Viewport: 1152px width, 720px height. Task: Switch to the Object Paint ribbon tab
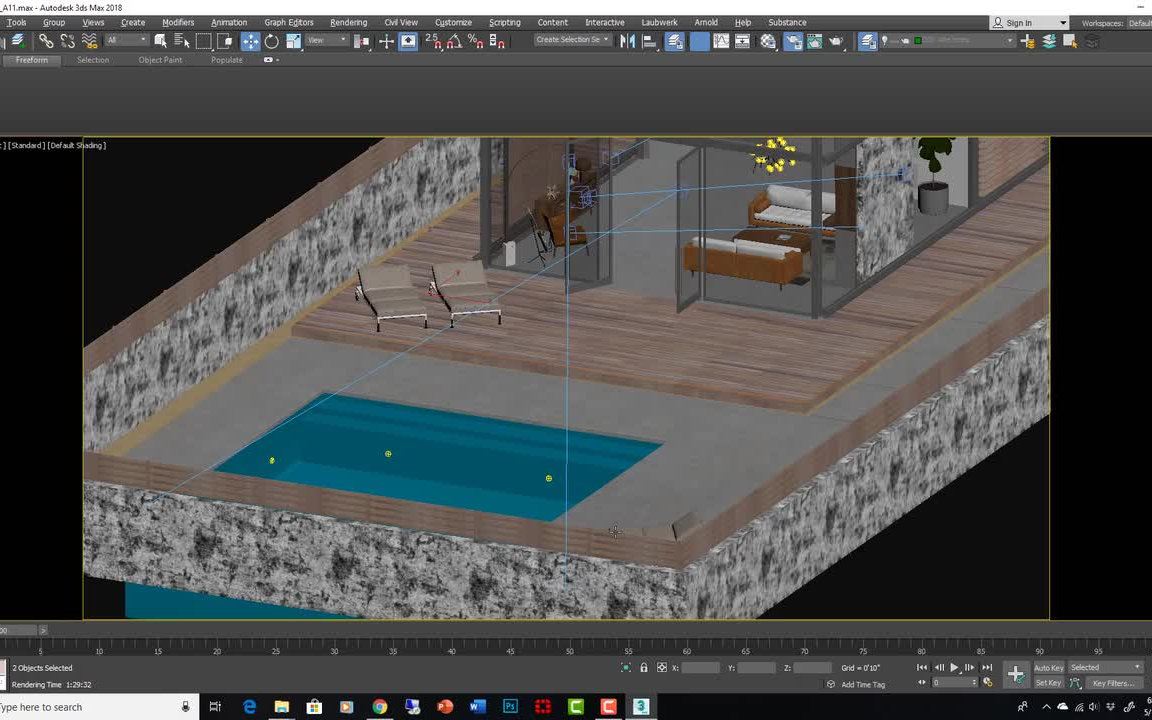click(x=160, y=60)
